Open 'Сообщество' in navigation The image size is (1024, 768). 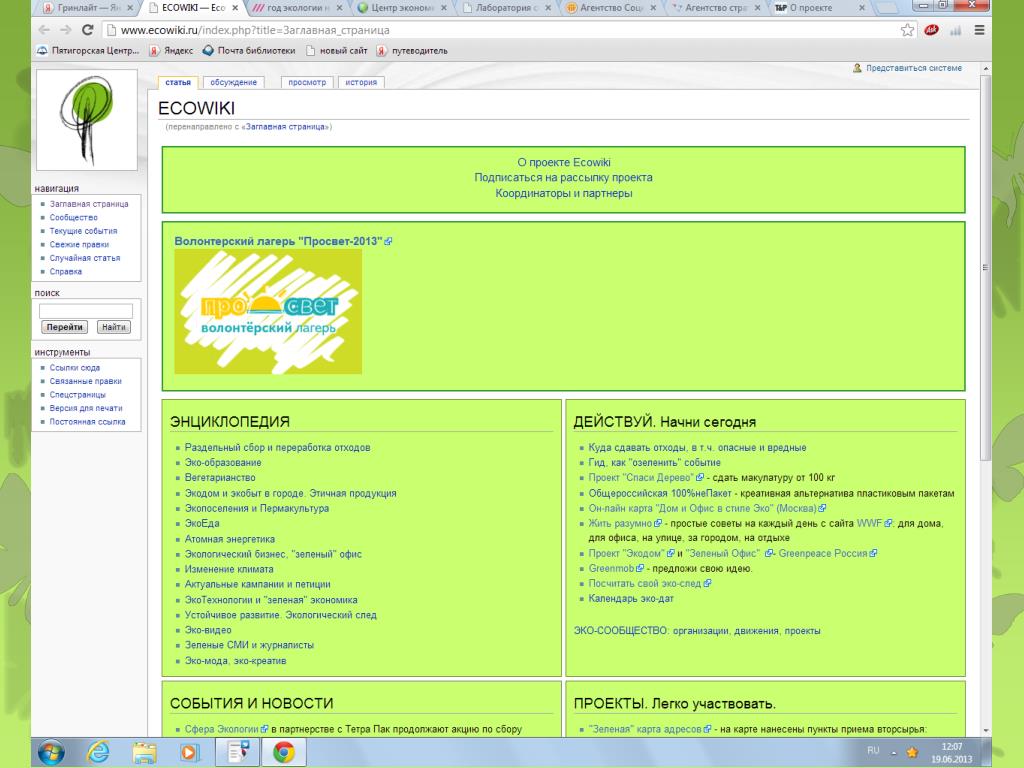tap(74, 217)
